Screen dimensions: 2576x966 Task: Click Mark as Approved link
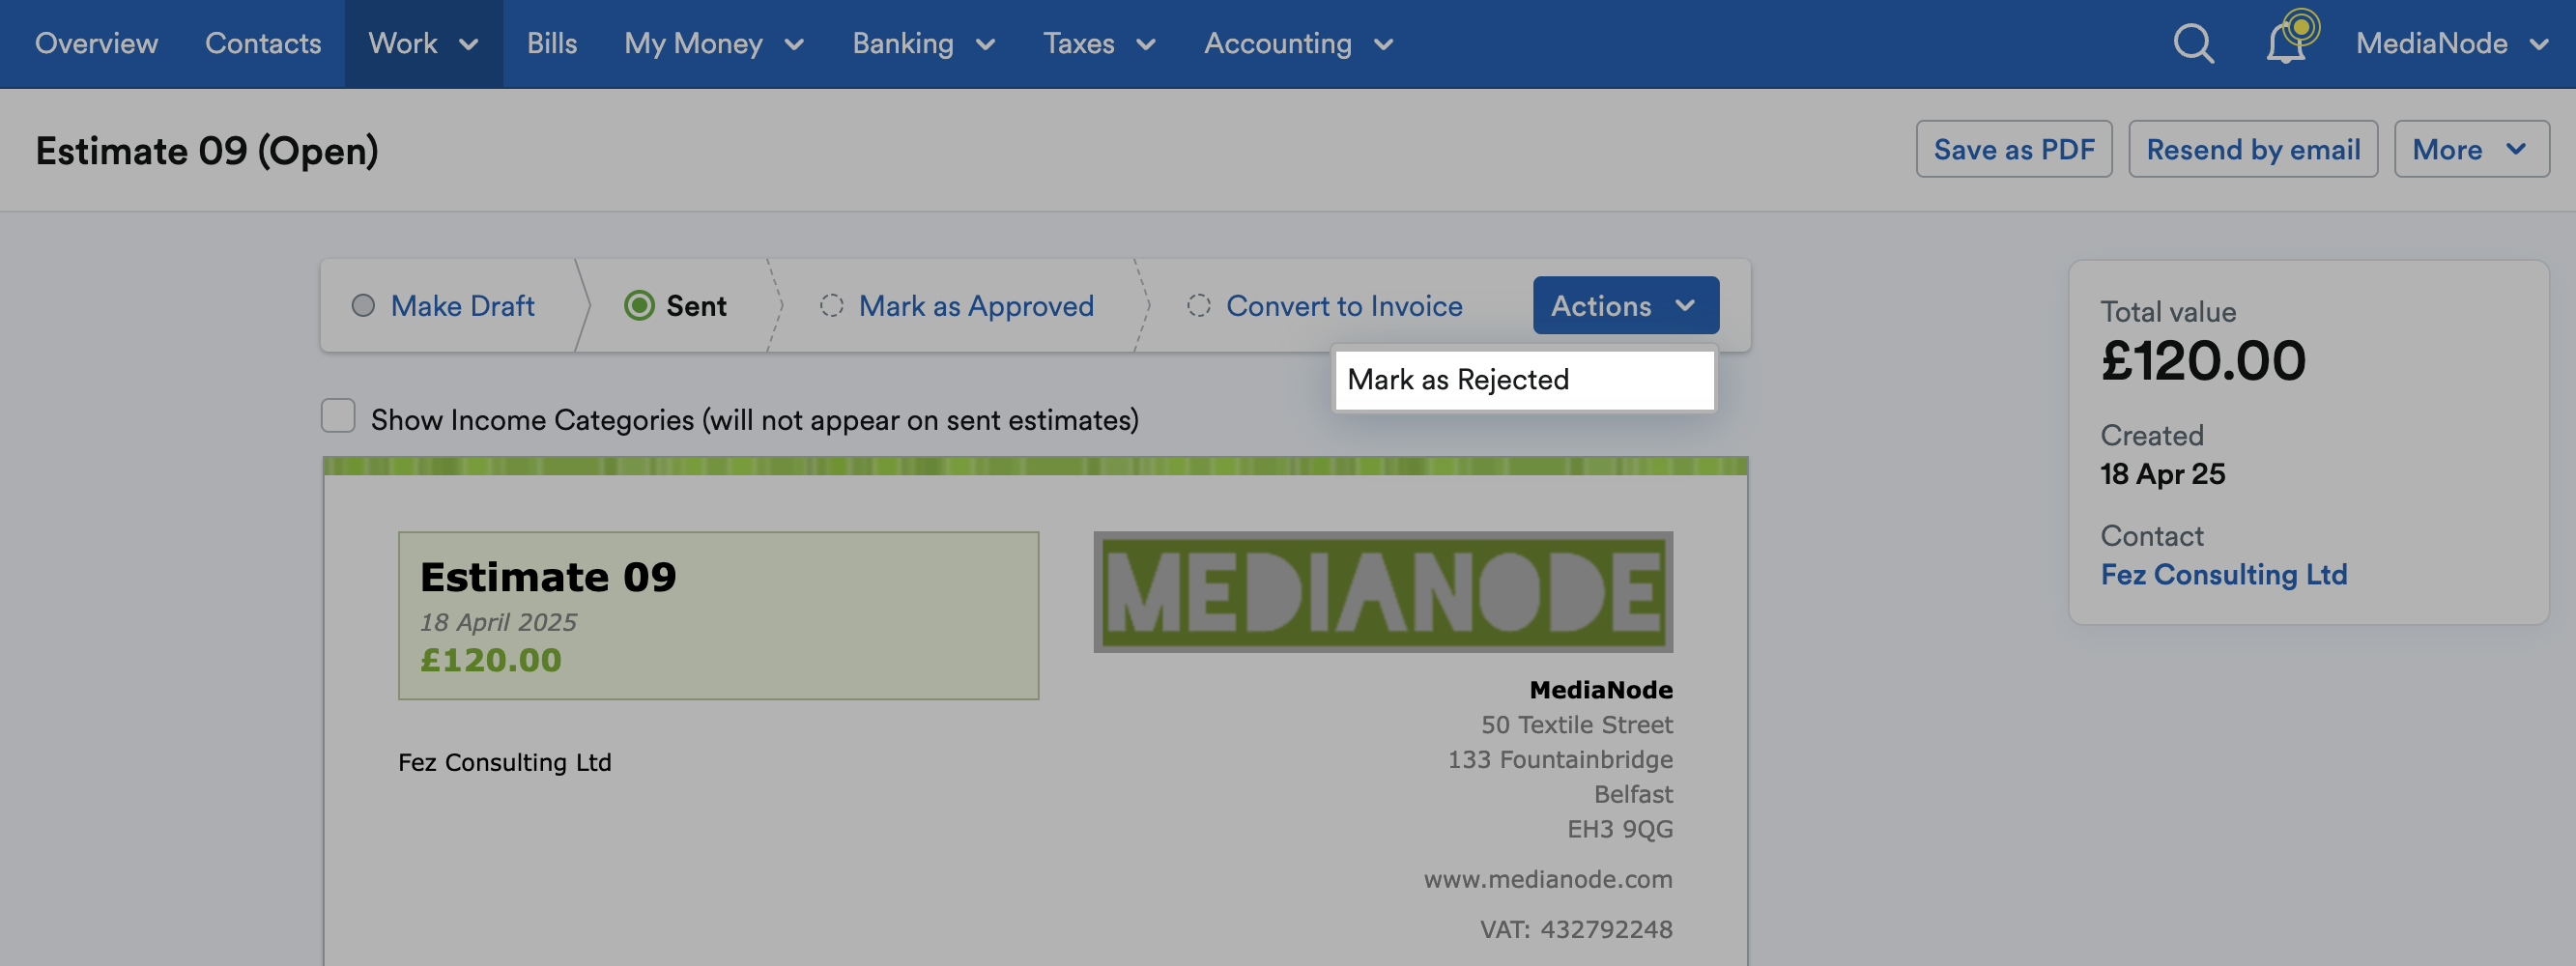click(976, 306)
